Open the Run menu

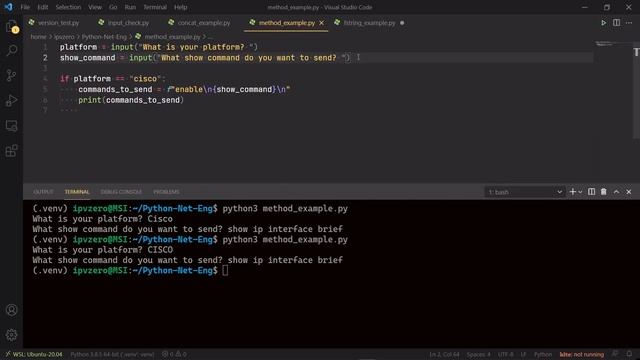tap(130, 7)
